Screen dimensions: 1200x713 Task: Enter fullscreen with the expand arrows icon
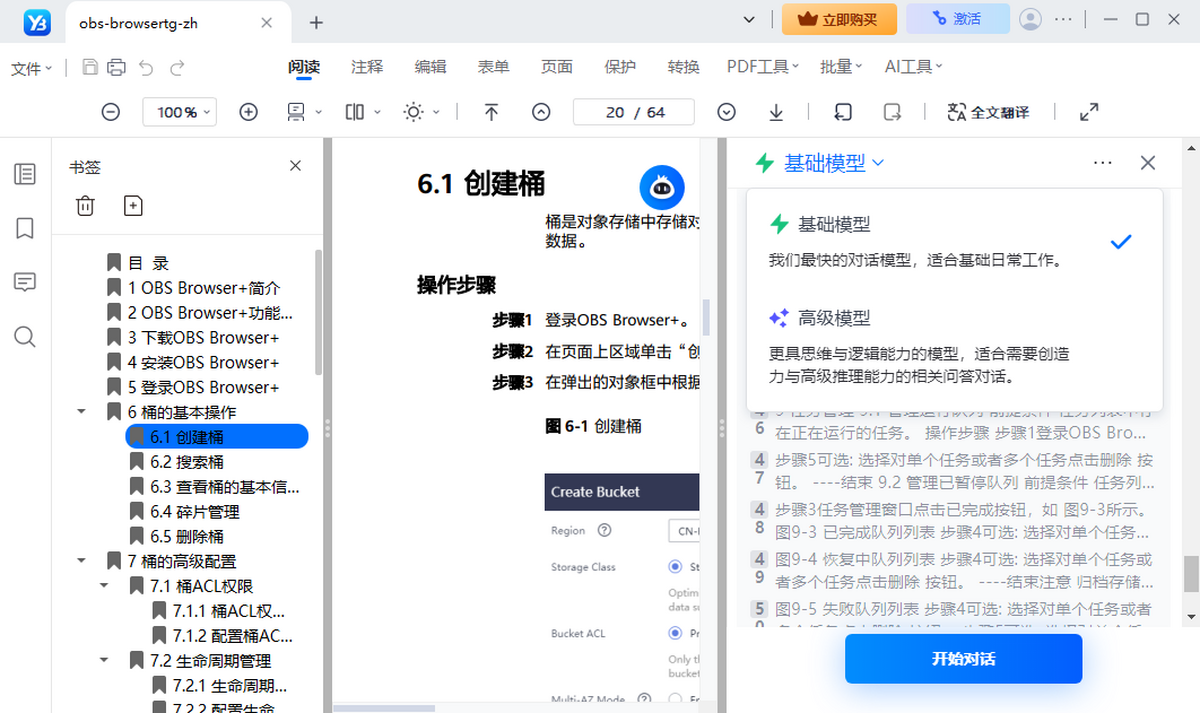coord(1090,112)
